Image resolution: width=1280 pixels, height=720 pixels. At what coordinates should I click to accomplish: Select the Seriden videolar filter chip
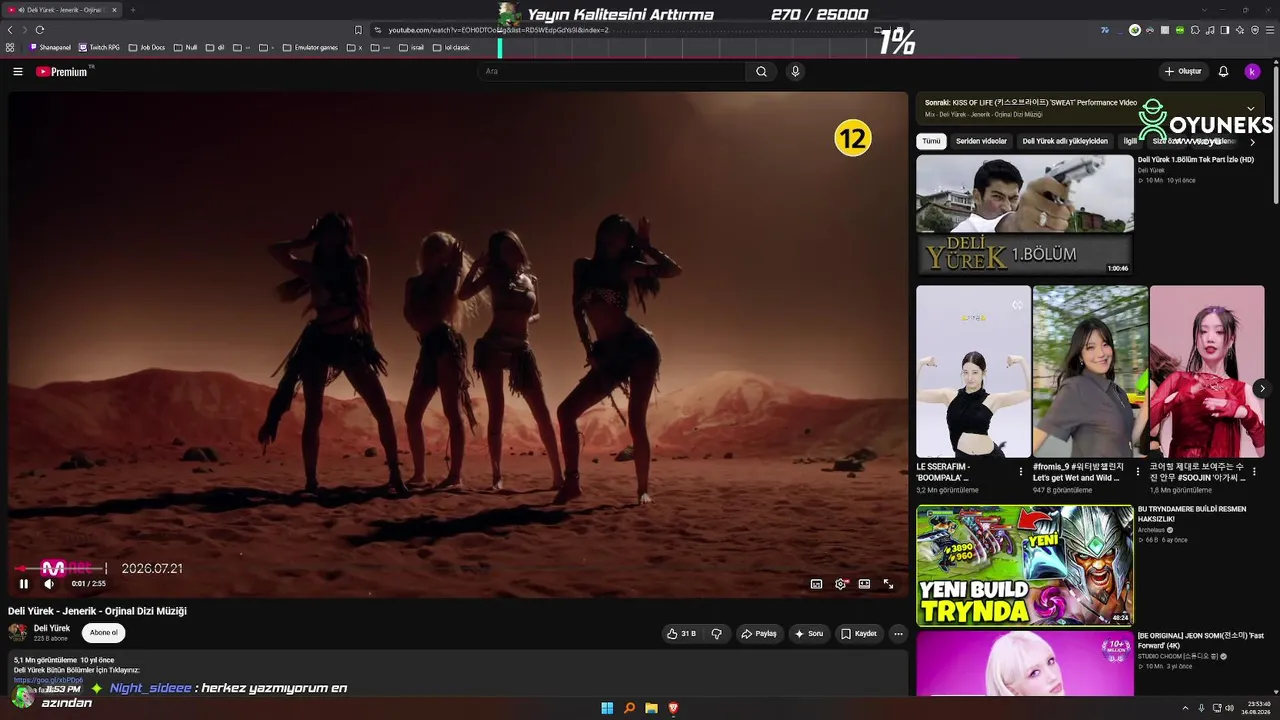[981, 142]
